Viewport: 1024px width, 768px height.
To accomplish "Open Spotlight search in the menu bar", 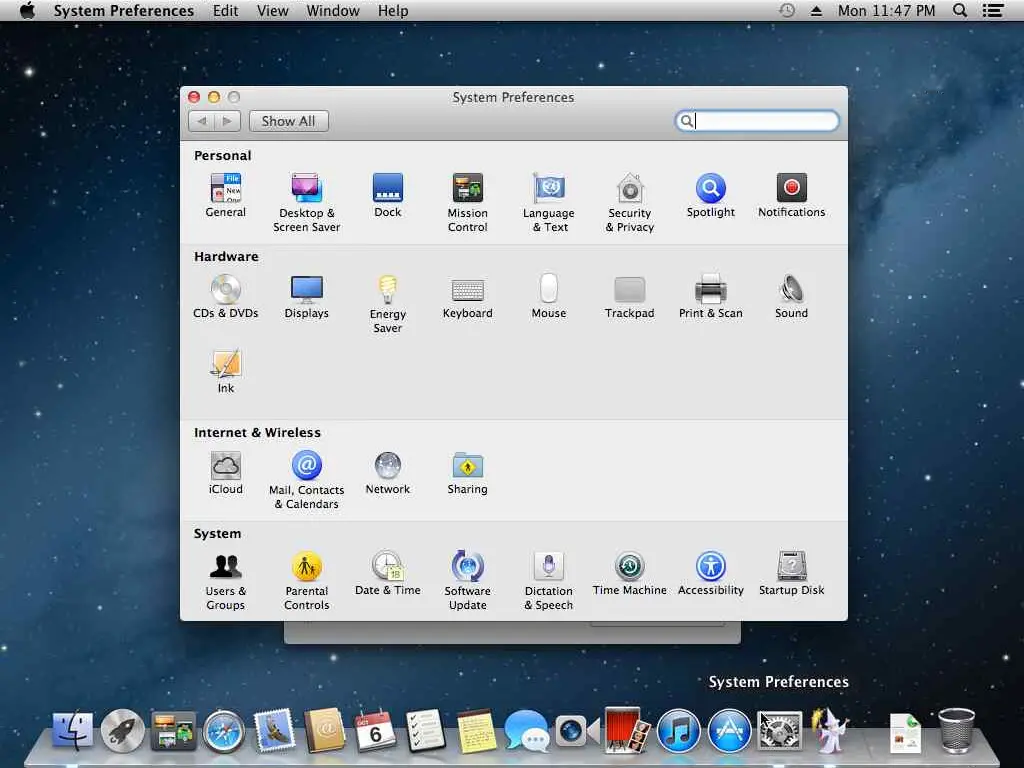I will click(960, 10).
